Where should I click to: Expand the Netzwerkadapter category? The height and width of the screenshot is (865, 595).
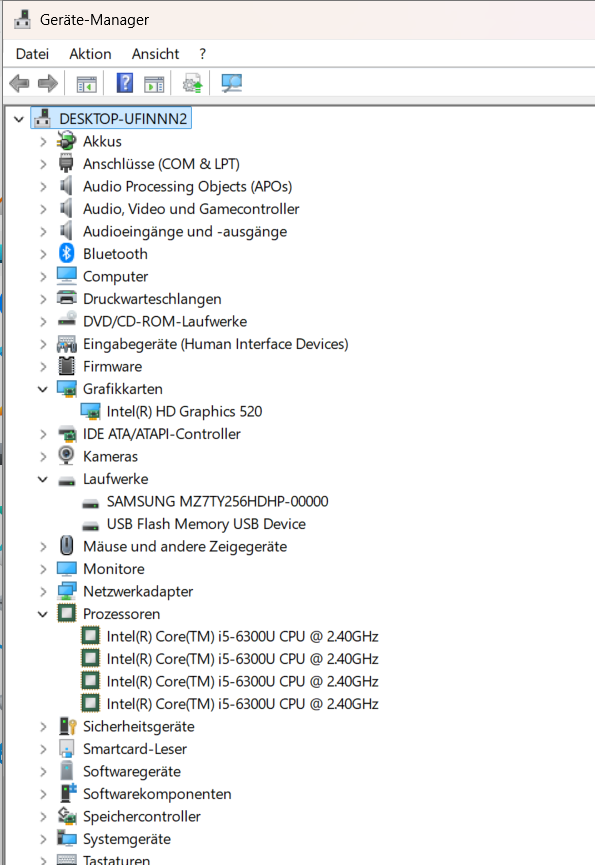(x=43, y=591)
